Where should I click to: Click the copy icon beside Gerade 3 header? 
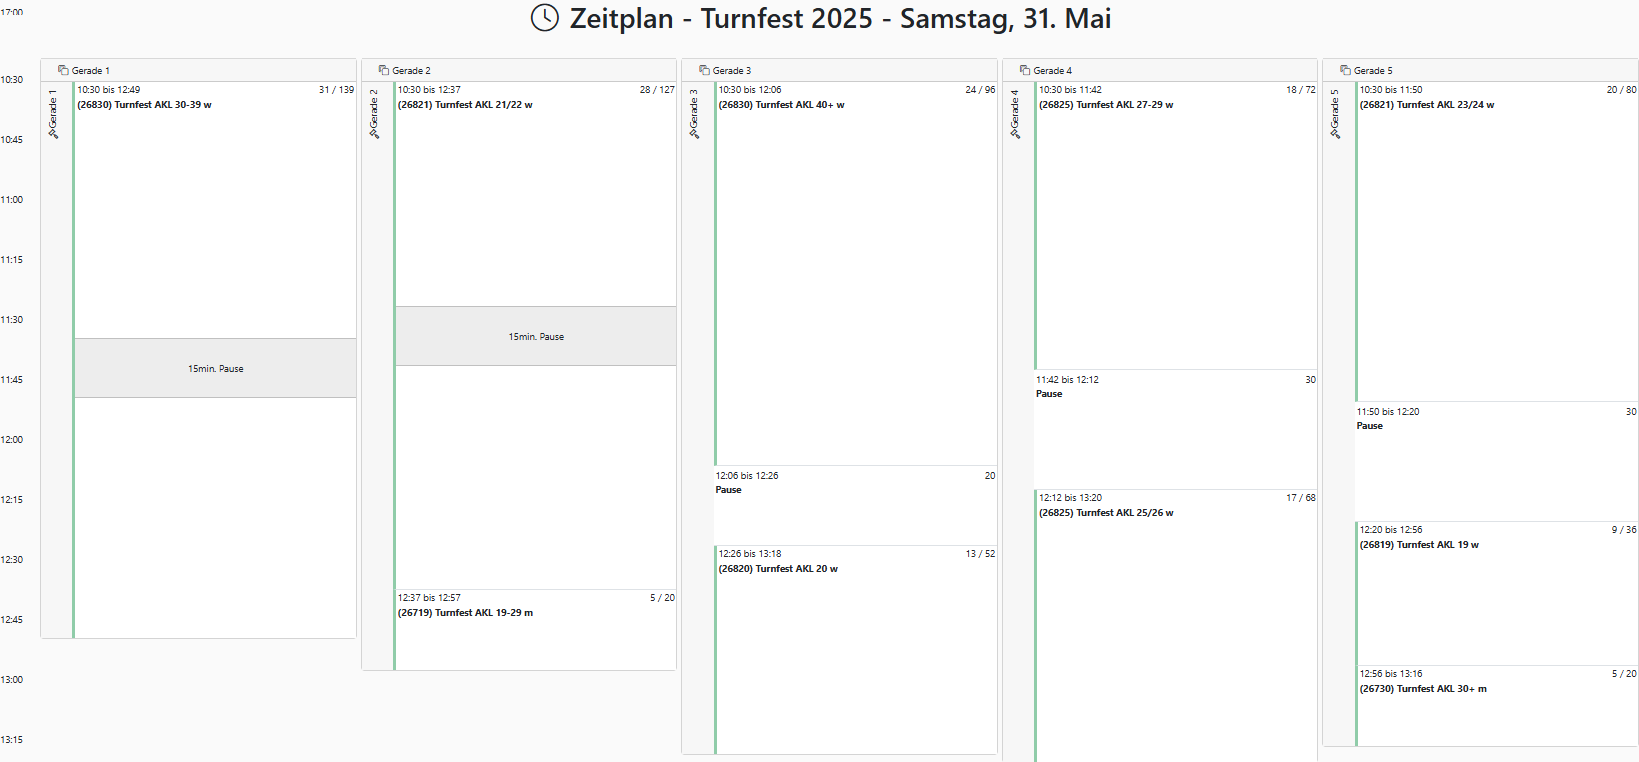click(x=704, y=70)
